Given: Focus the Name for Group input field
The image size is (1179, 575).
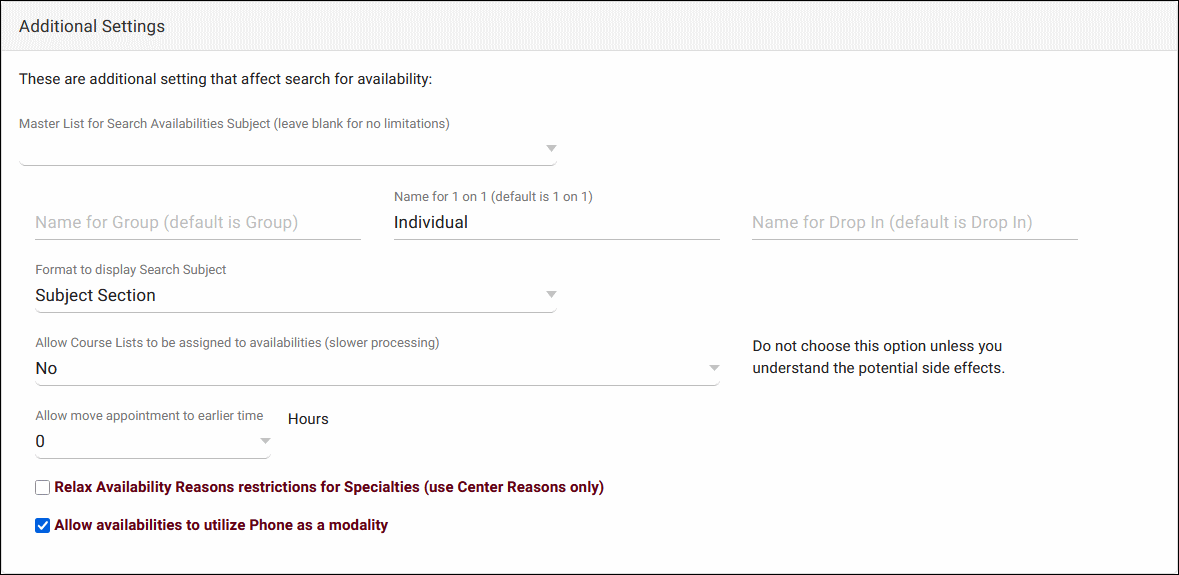Looking at the screenshot, I should coord(198,223).
